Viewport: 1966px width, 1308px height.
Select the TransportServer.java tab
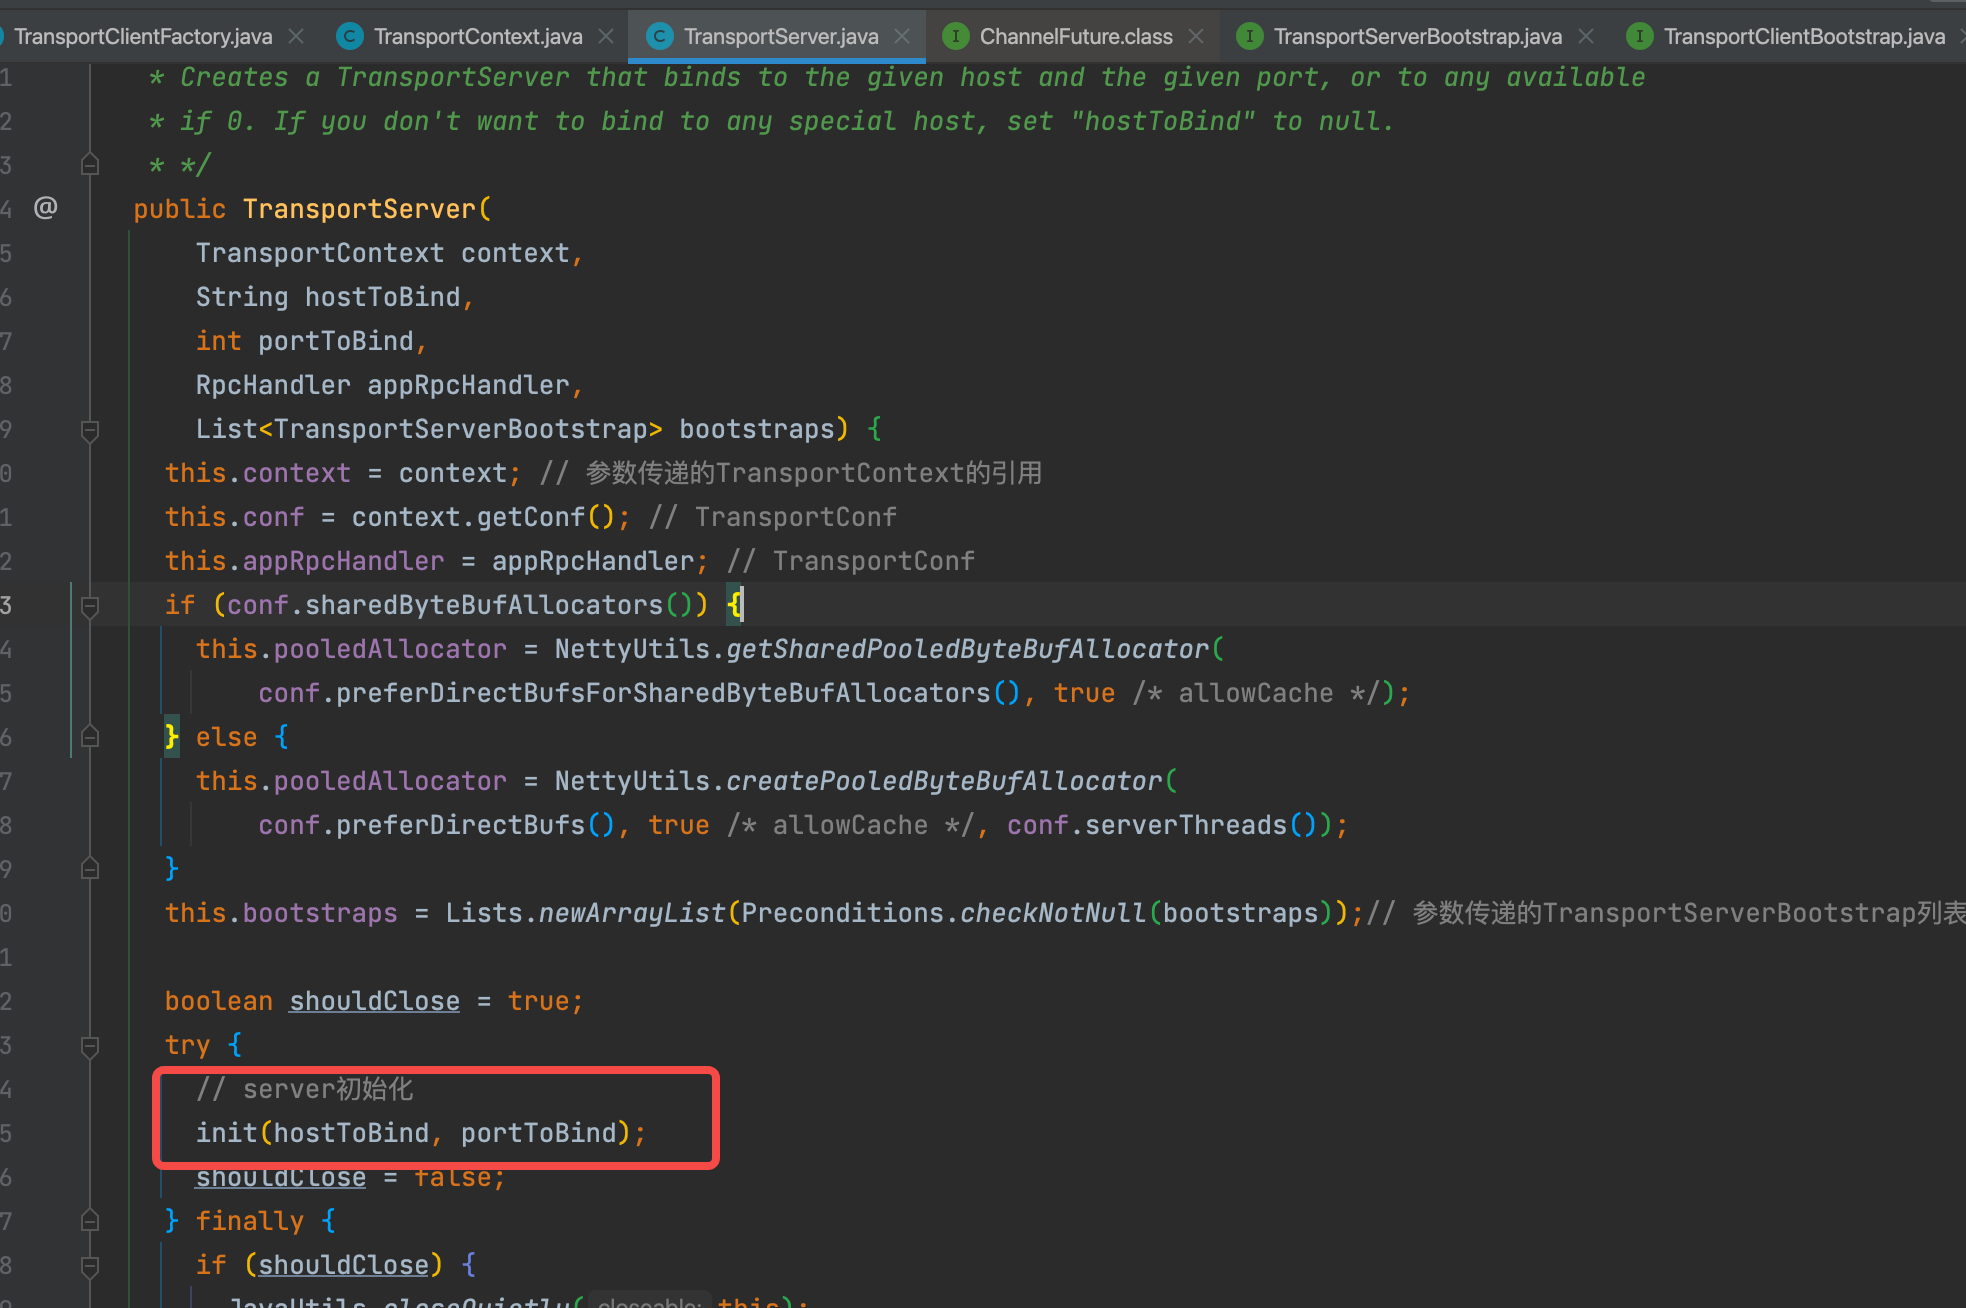pyautogui.click(x=781, y=37)
